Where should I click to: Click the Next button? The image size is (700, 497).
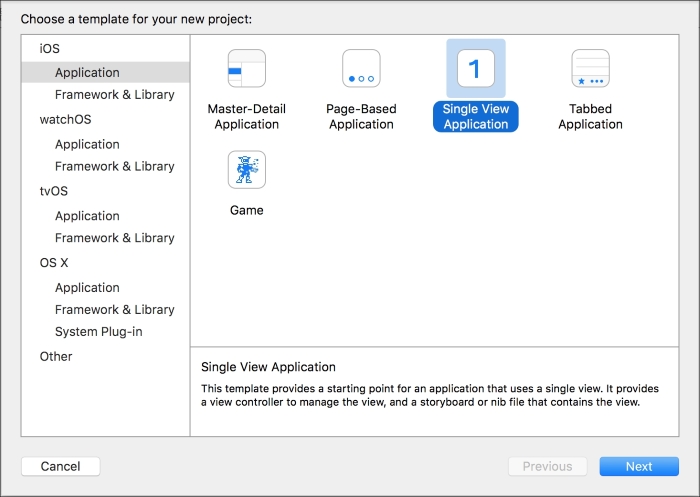639,466
